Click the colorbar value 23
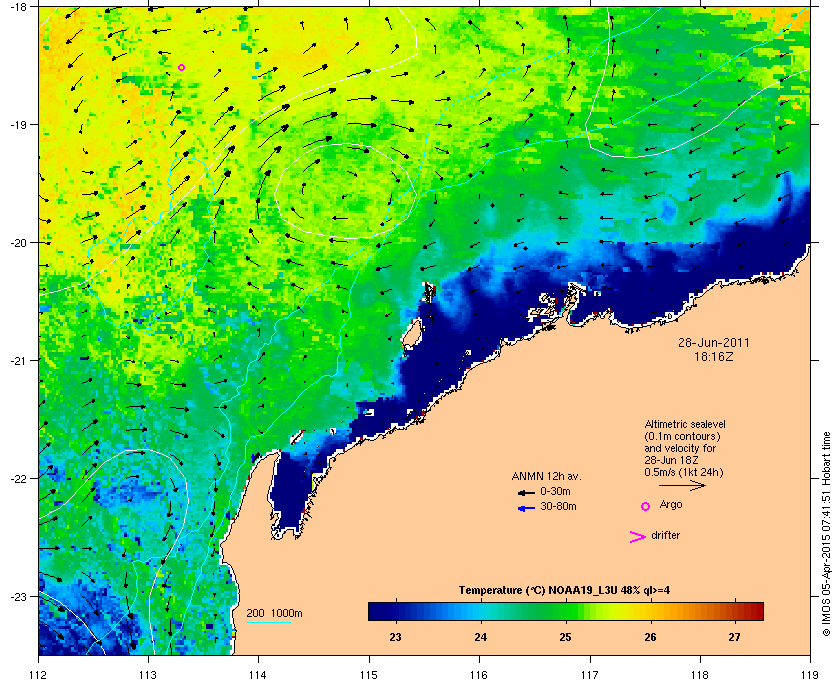The height and width of the screenshot is (680, 840). (x=395, y=637)
